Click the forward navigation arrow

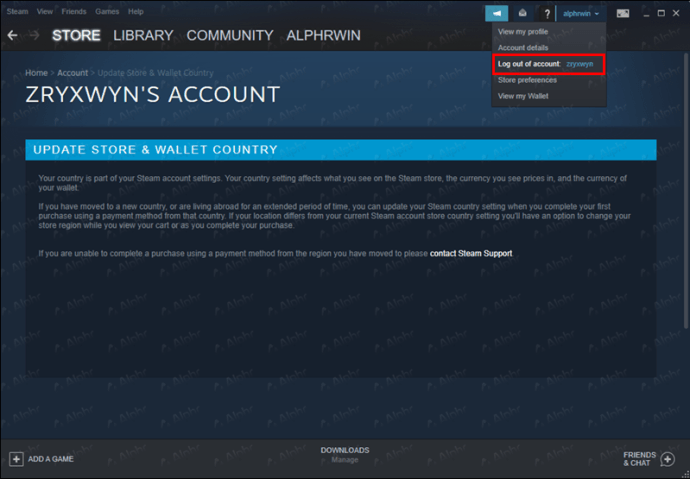34,35
